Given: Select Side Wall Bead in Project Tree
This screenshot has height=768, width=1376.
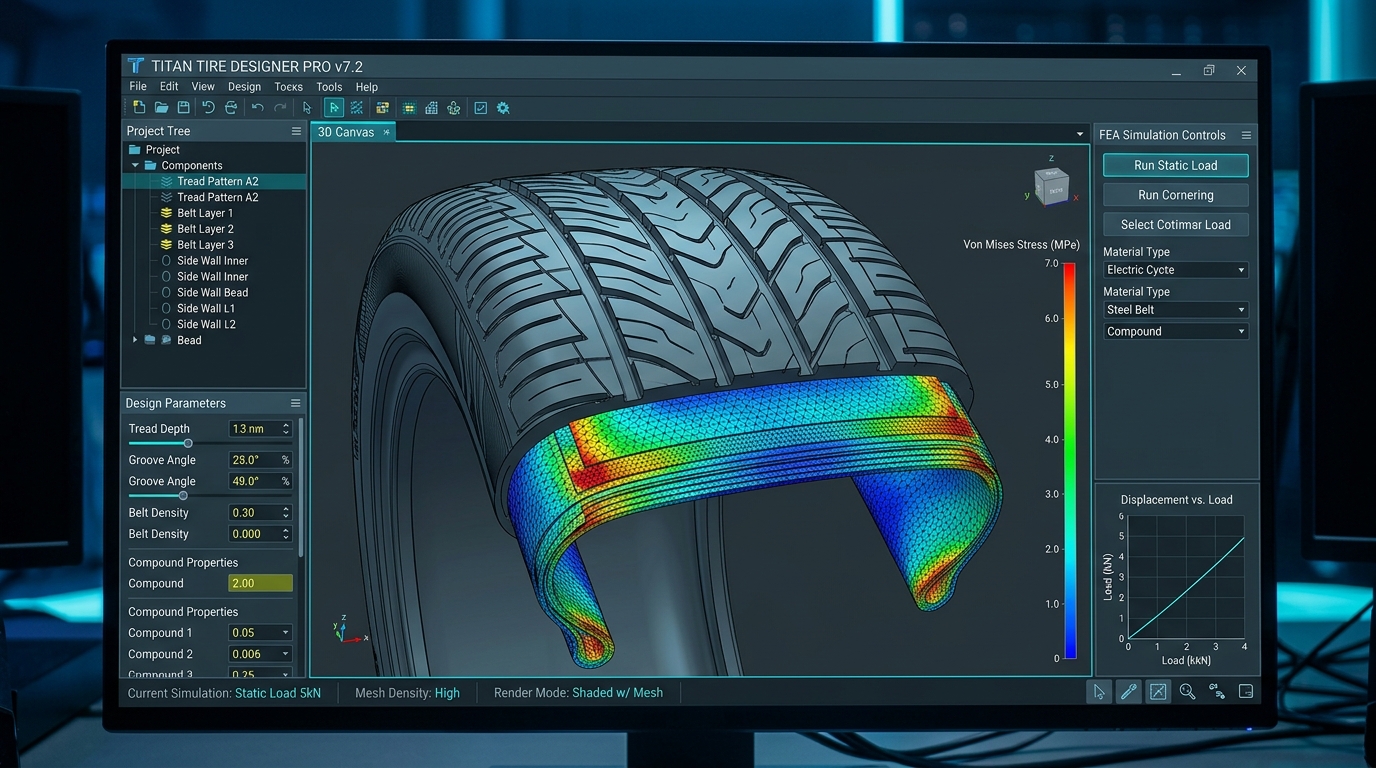Looking at the screenshot, I should pyautogui.click(x=212, y=292).
